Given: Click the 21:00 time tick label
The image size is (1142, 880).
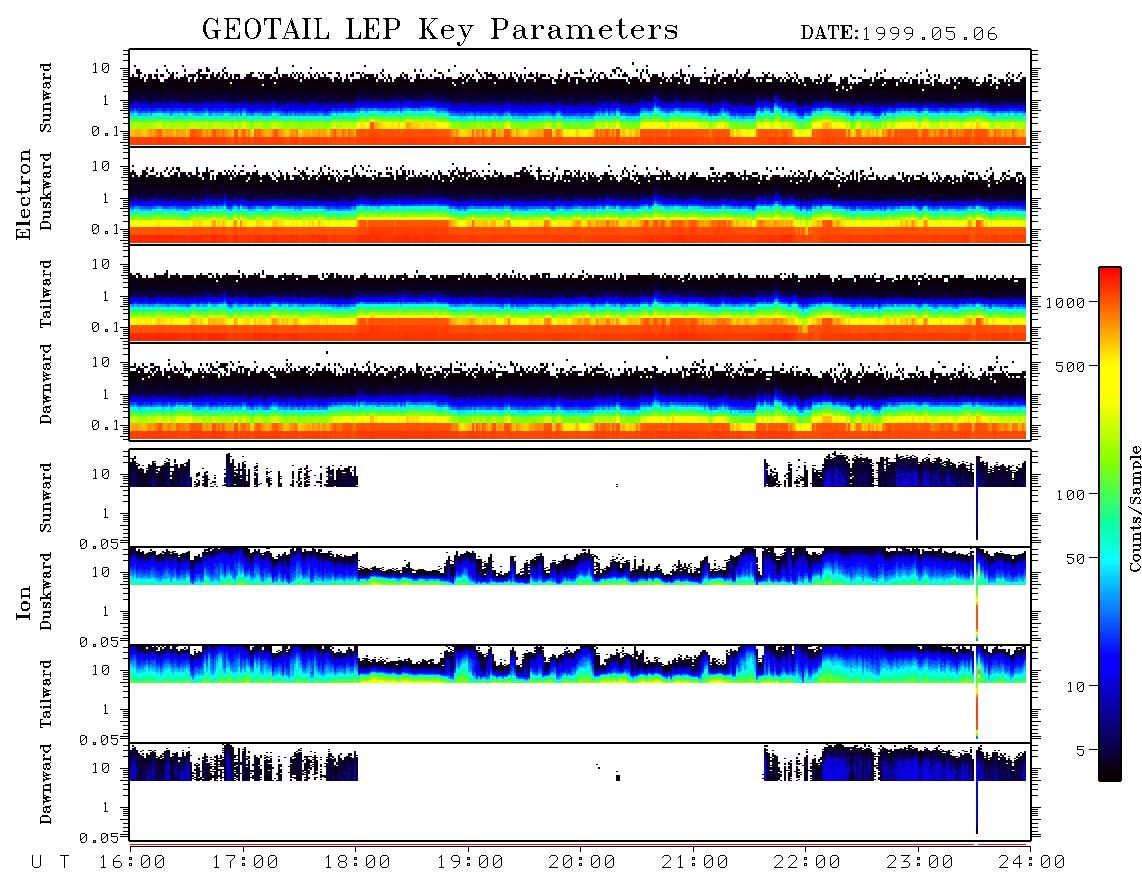Looking at the screenshot, I should pyautogui.click(x=695, y=863).
